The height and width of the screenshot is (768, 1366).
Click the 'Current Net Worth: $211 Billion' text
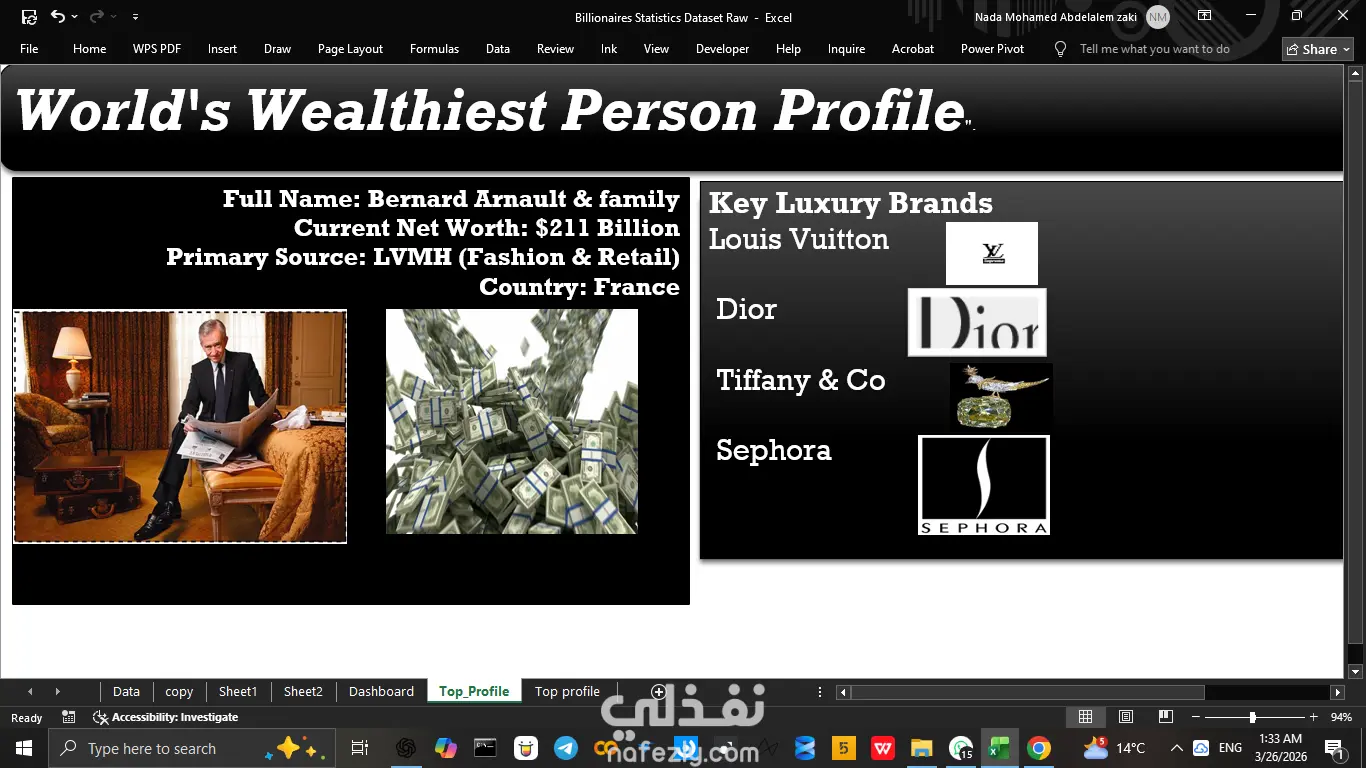point(487,228)
